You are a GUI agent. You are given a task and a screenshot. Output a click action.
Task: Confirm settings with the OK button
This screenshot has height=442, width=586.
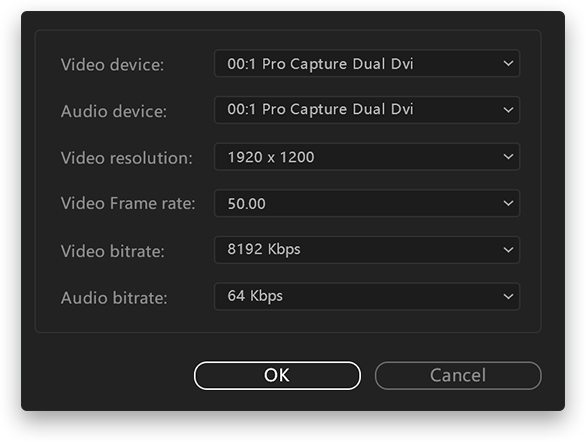[x=277, y=375]
